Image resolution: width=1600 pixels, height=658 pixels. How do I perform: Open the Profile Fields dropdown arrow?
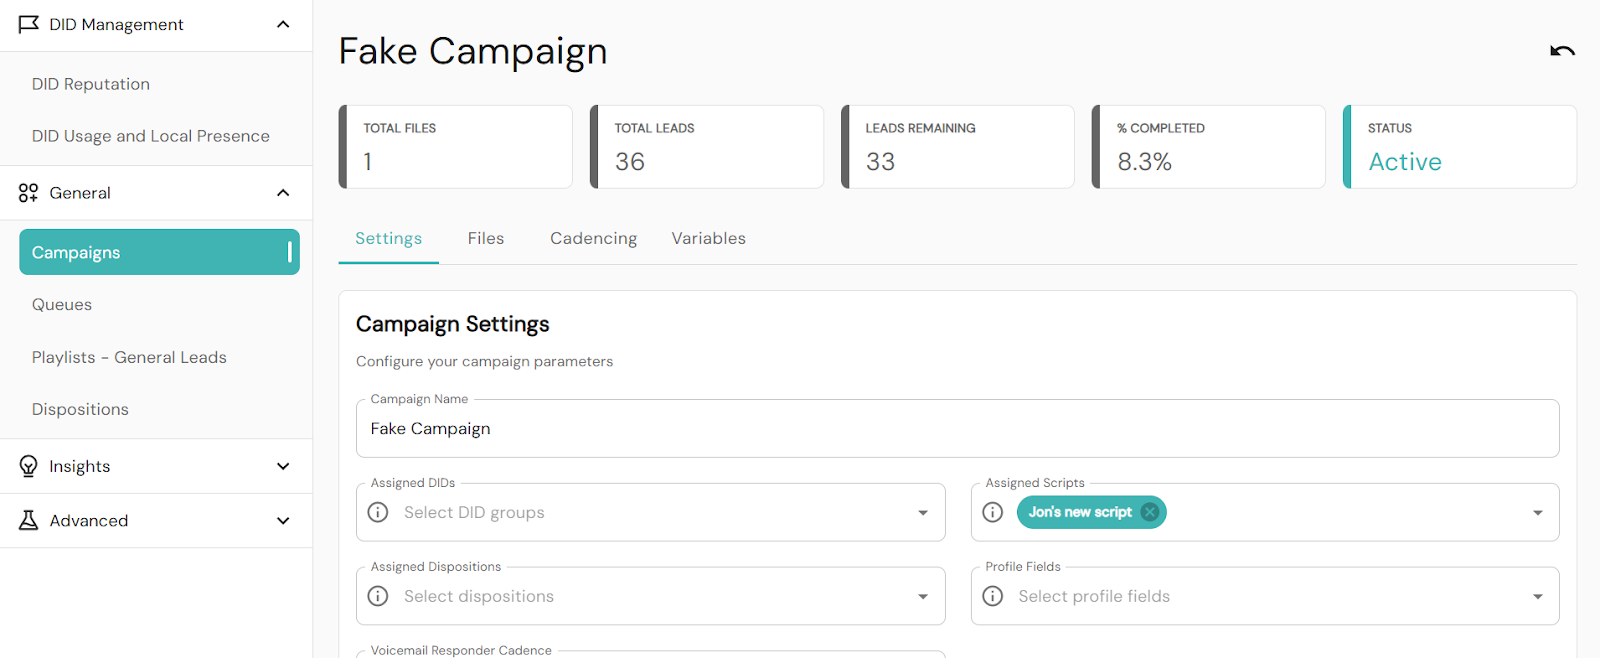[x=1538, y=597]
